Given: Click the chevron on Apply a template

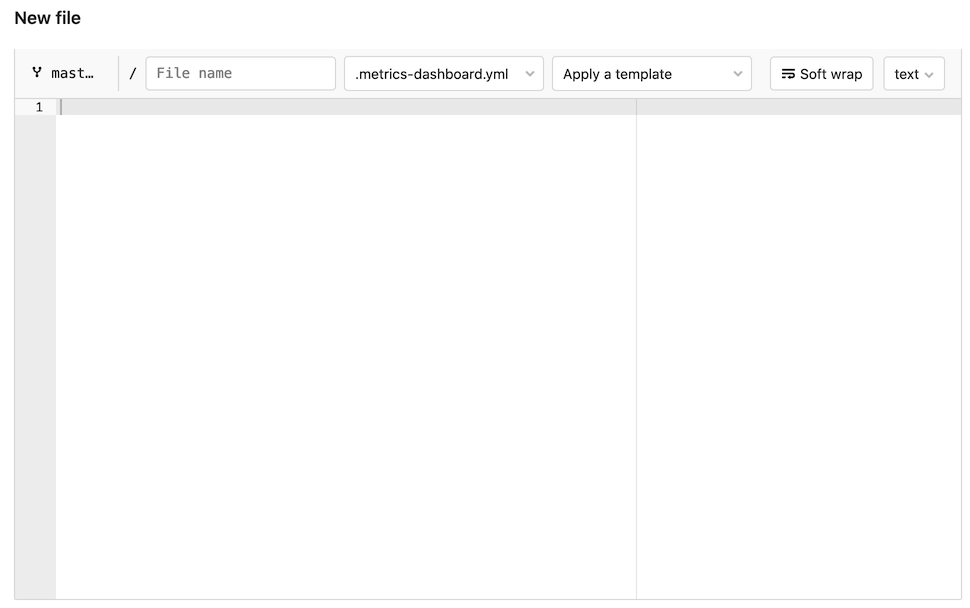Looking at the screenshot, I should pos(737,73).
